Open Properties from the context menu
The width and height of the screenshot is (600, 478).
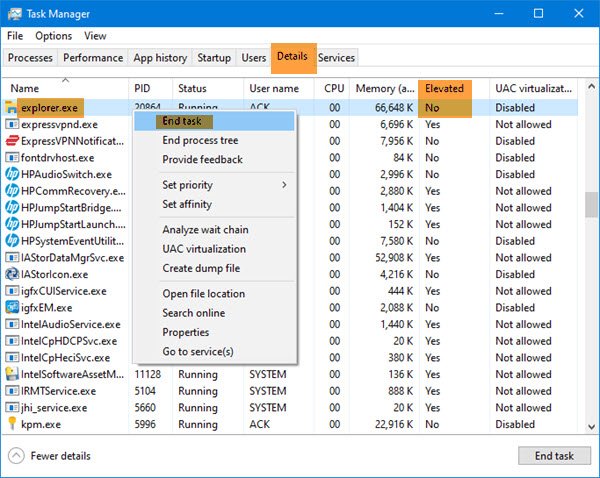pyautogui.click(x=214, y=332)
